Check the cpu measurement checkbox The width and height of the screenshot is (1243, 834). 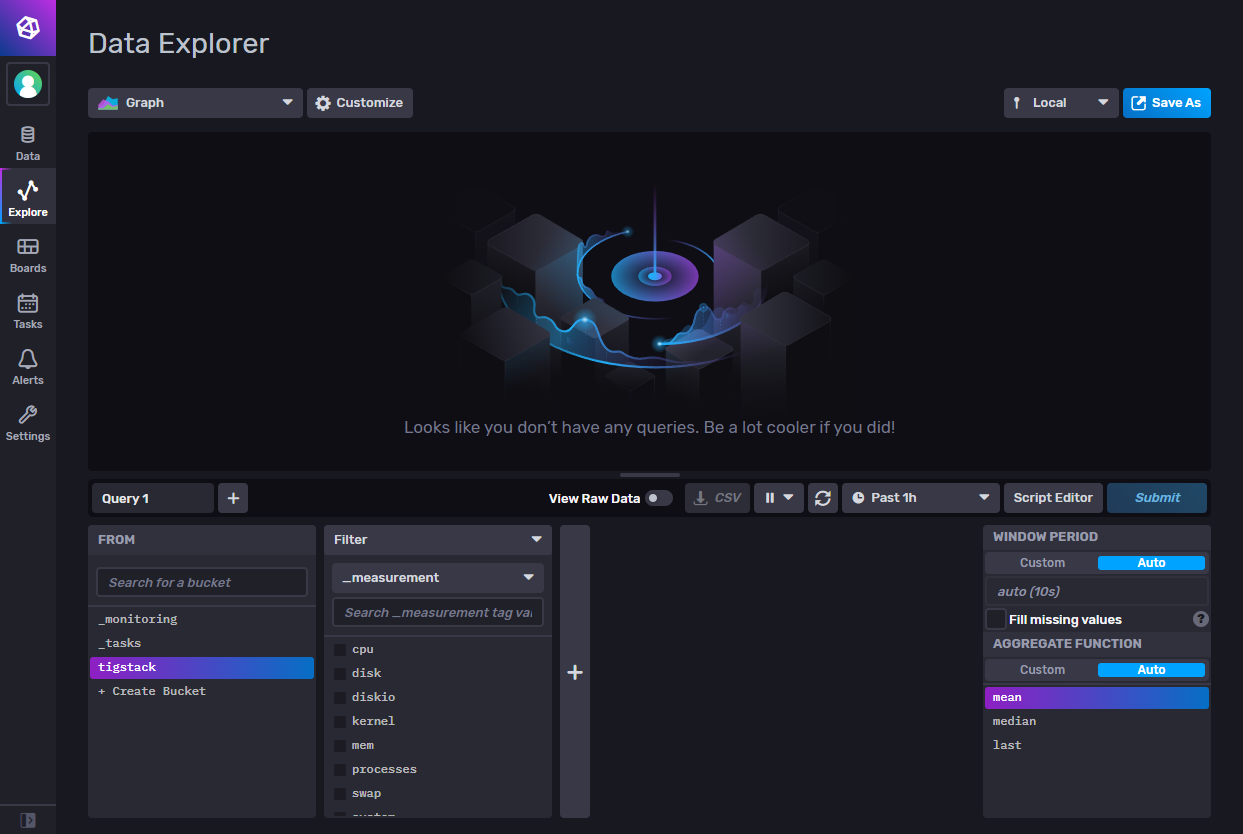[x=340, y=650]
